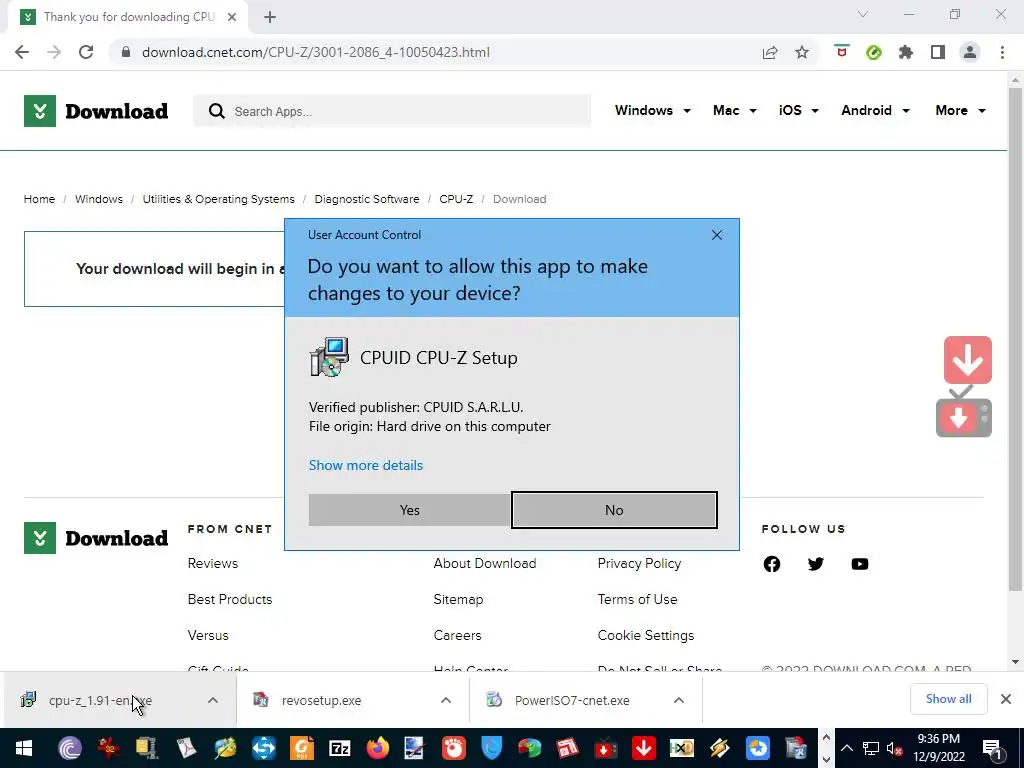The width and height of the screenshot is (1024, 768).
Task: Open Chrome three-dot menu
Action: coord(1002,52)
